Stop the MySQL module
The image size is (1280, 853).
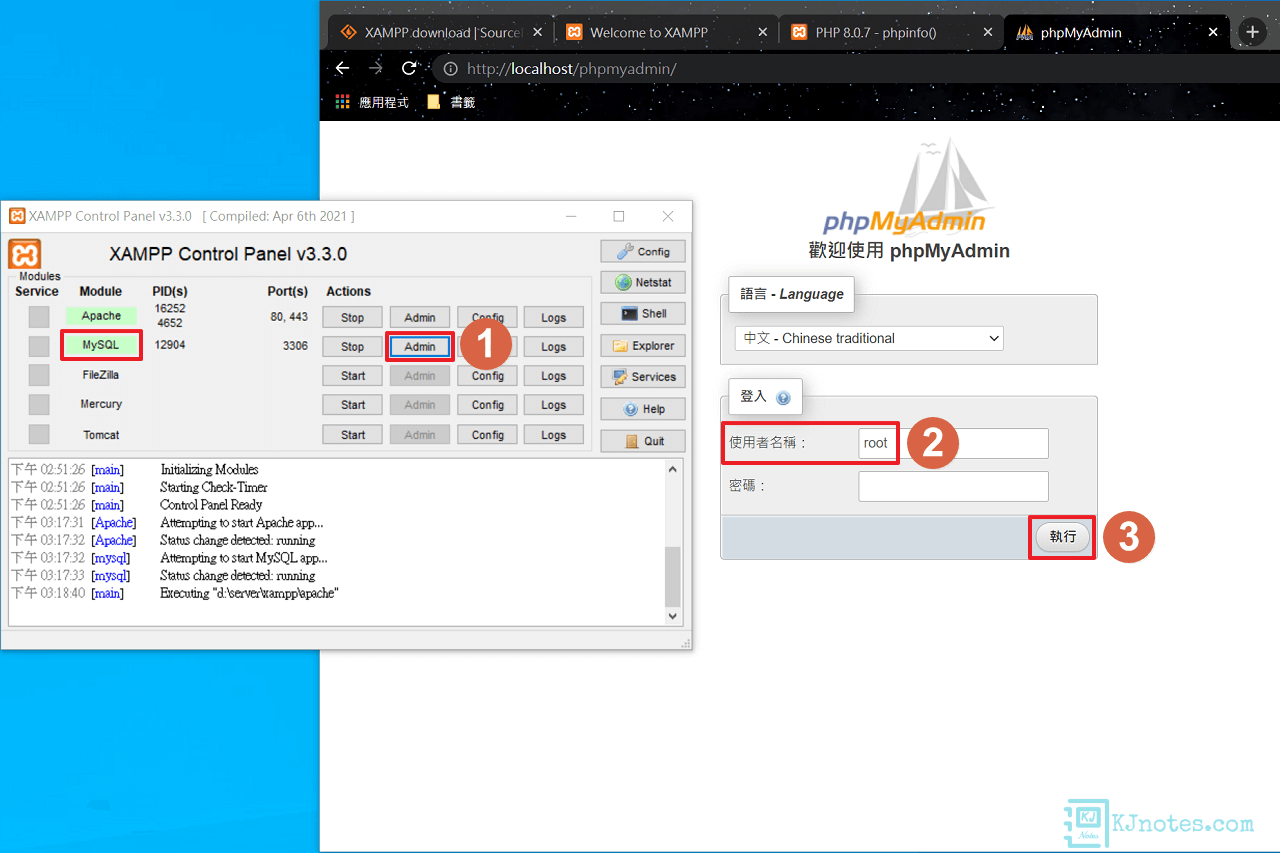[x=353, y=346]
